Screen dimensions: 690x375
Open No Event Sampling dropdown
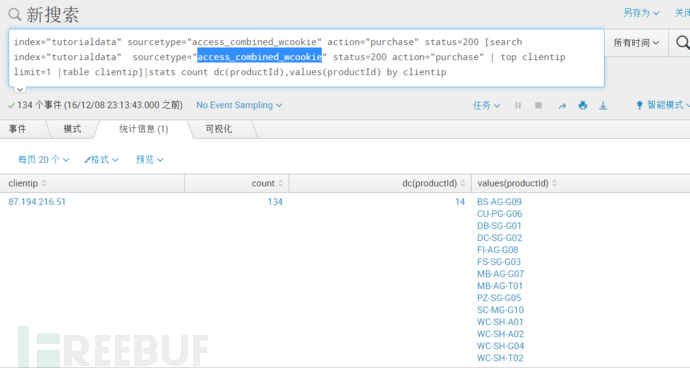239,105
